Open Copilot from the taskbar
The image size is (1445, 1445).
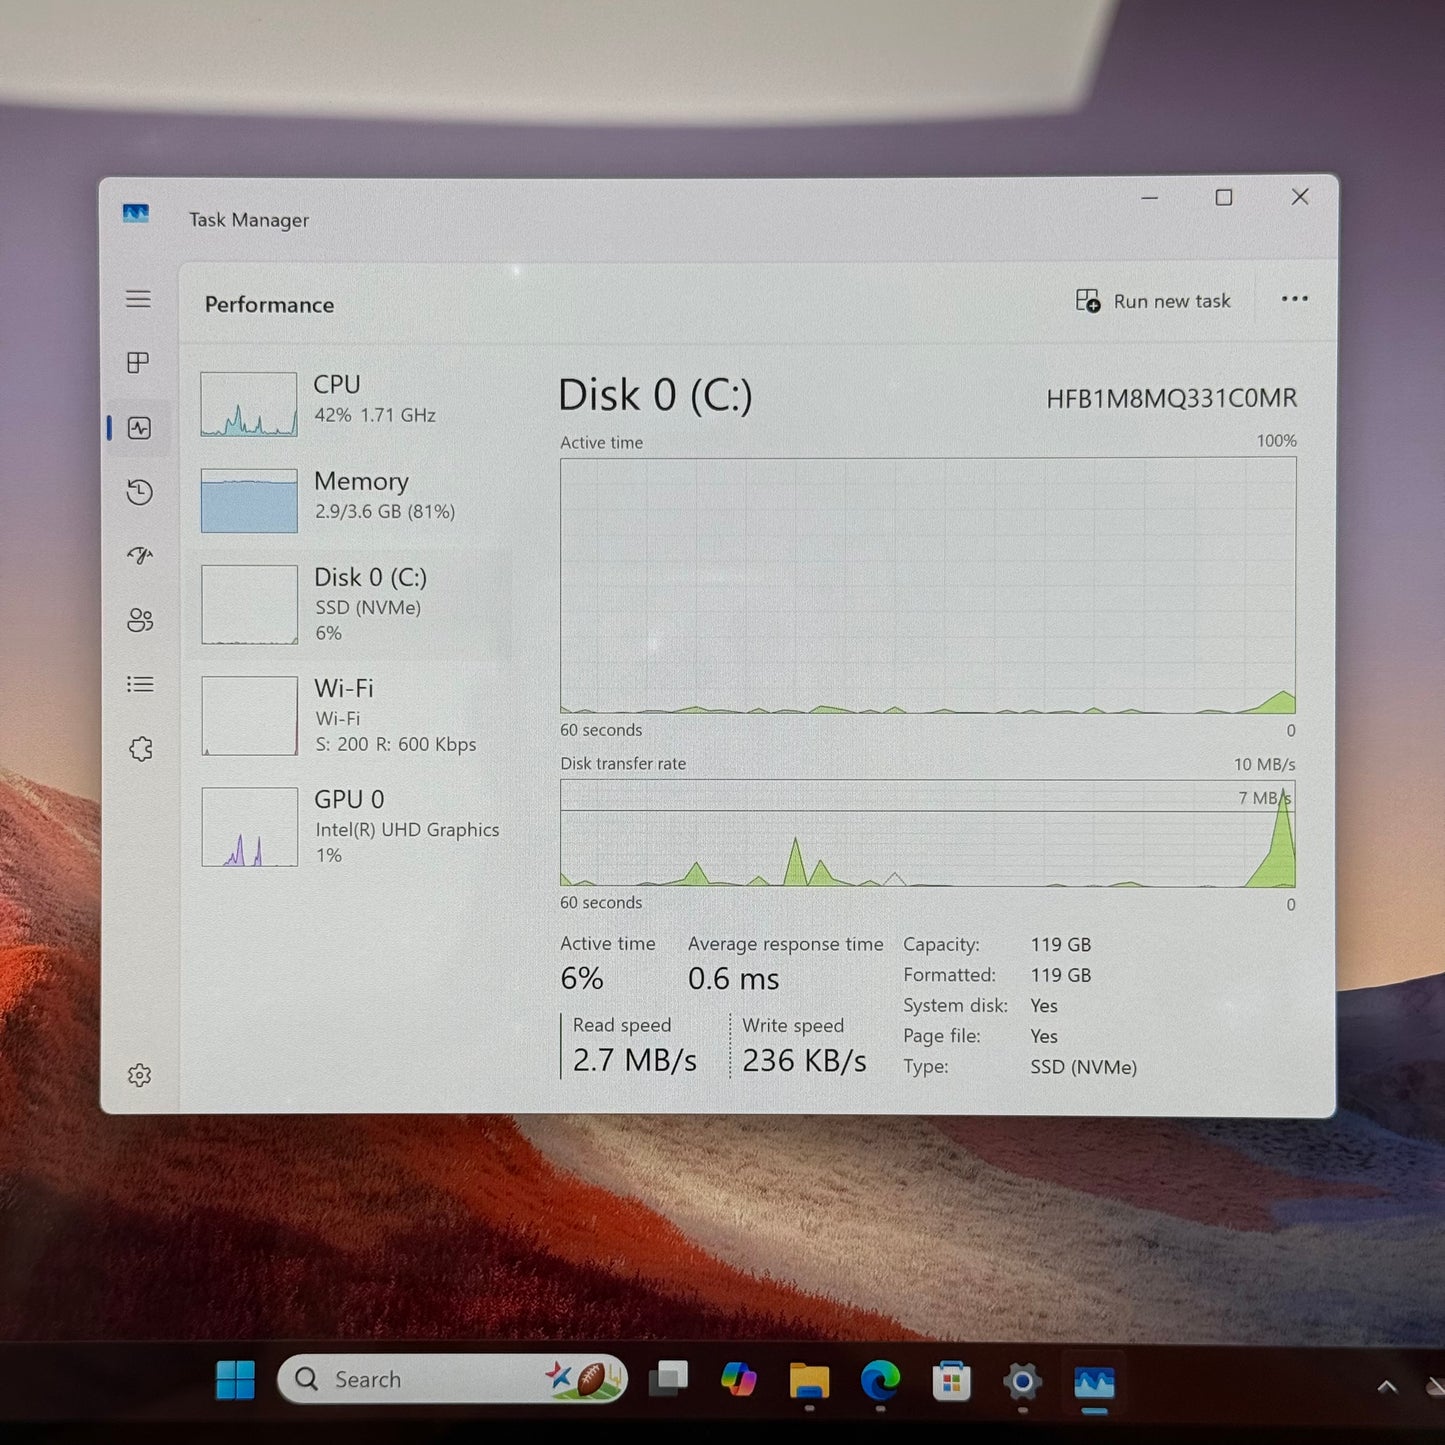pos(738,1380)
